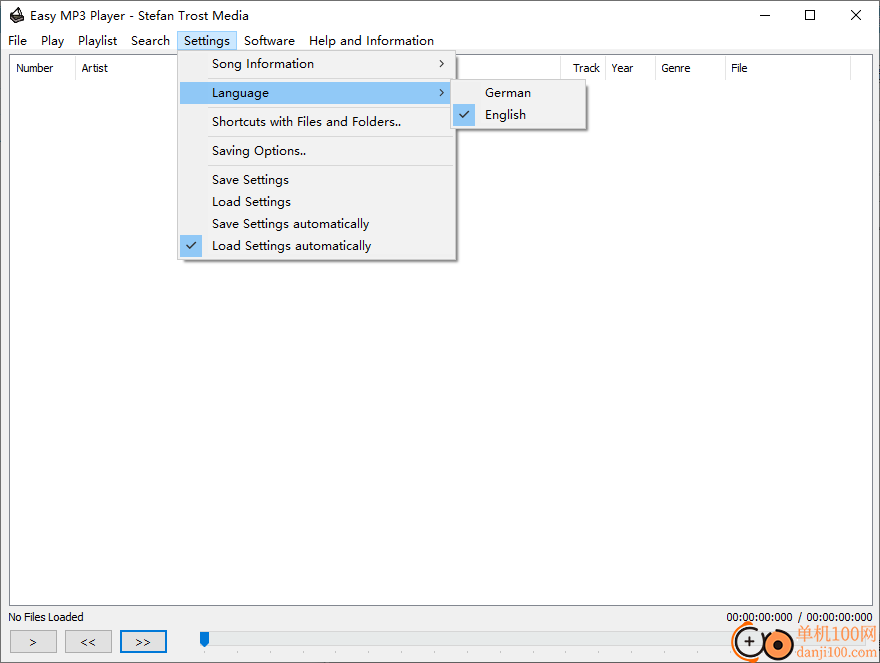Close the Easy MP3 Player window
The image size is (880, 663).
click(x=855, y=15)
